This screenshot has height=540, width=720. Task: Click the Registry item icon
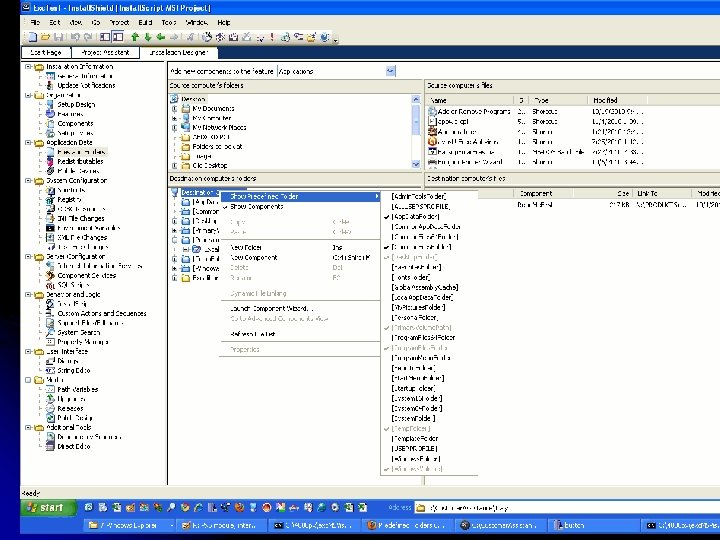point(49,199)
